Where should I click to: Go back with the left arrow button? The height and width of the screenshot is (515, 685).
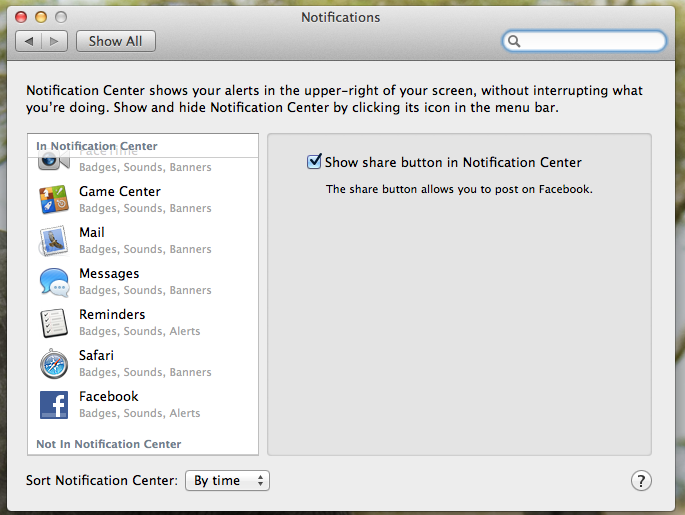pyautogui.click(x=29, y=41)
